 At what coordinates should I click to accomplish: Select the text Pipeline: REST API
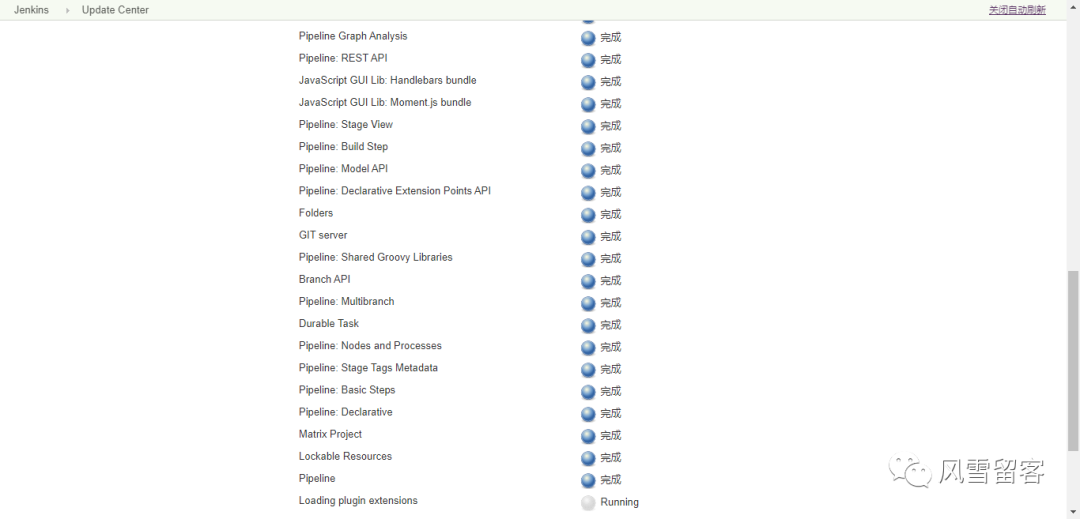(343, 58)
